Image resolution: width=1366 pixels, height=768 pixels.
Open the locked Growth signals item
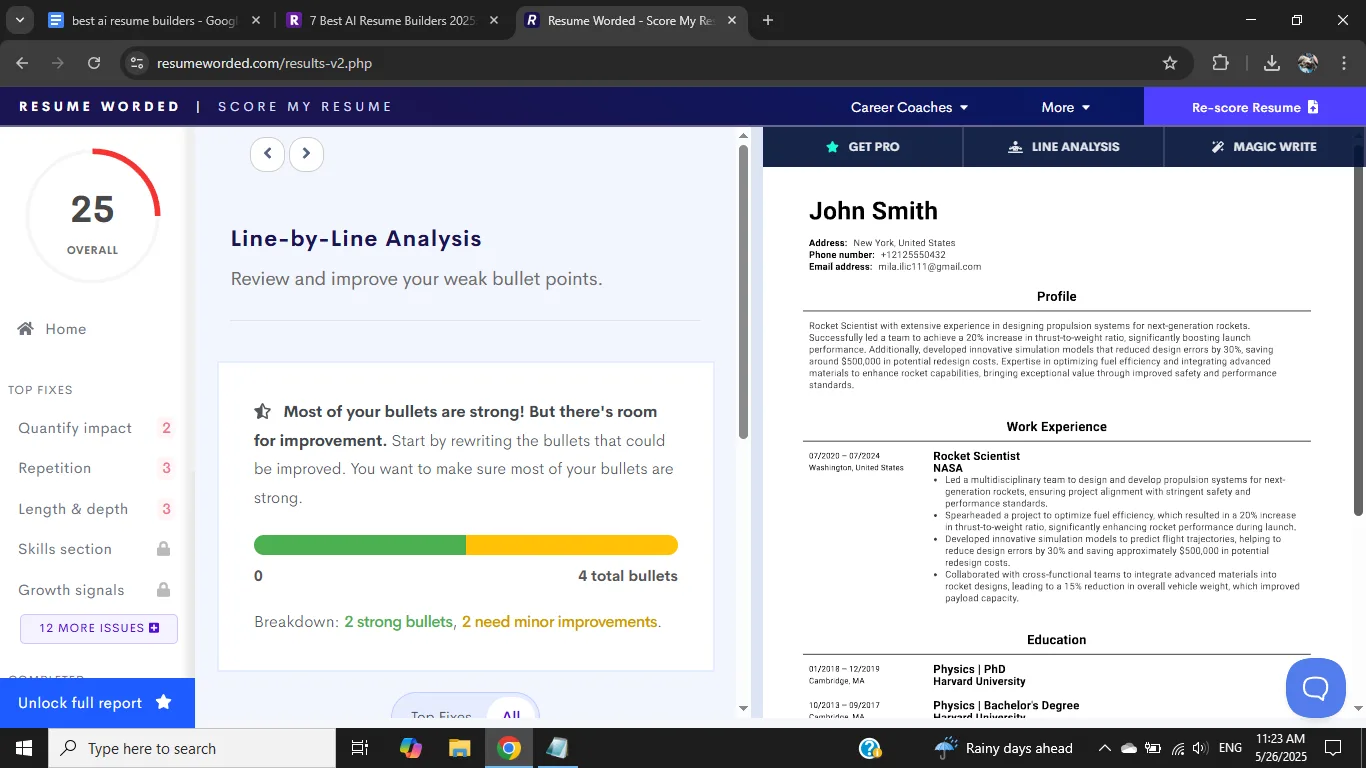click(96, 590)
